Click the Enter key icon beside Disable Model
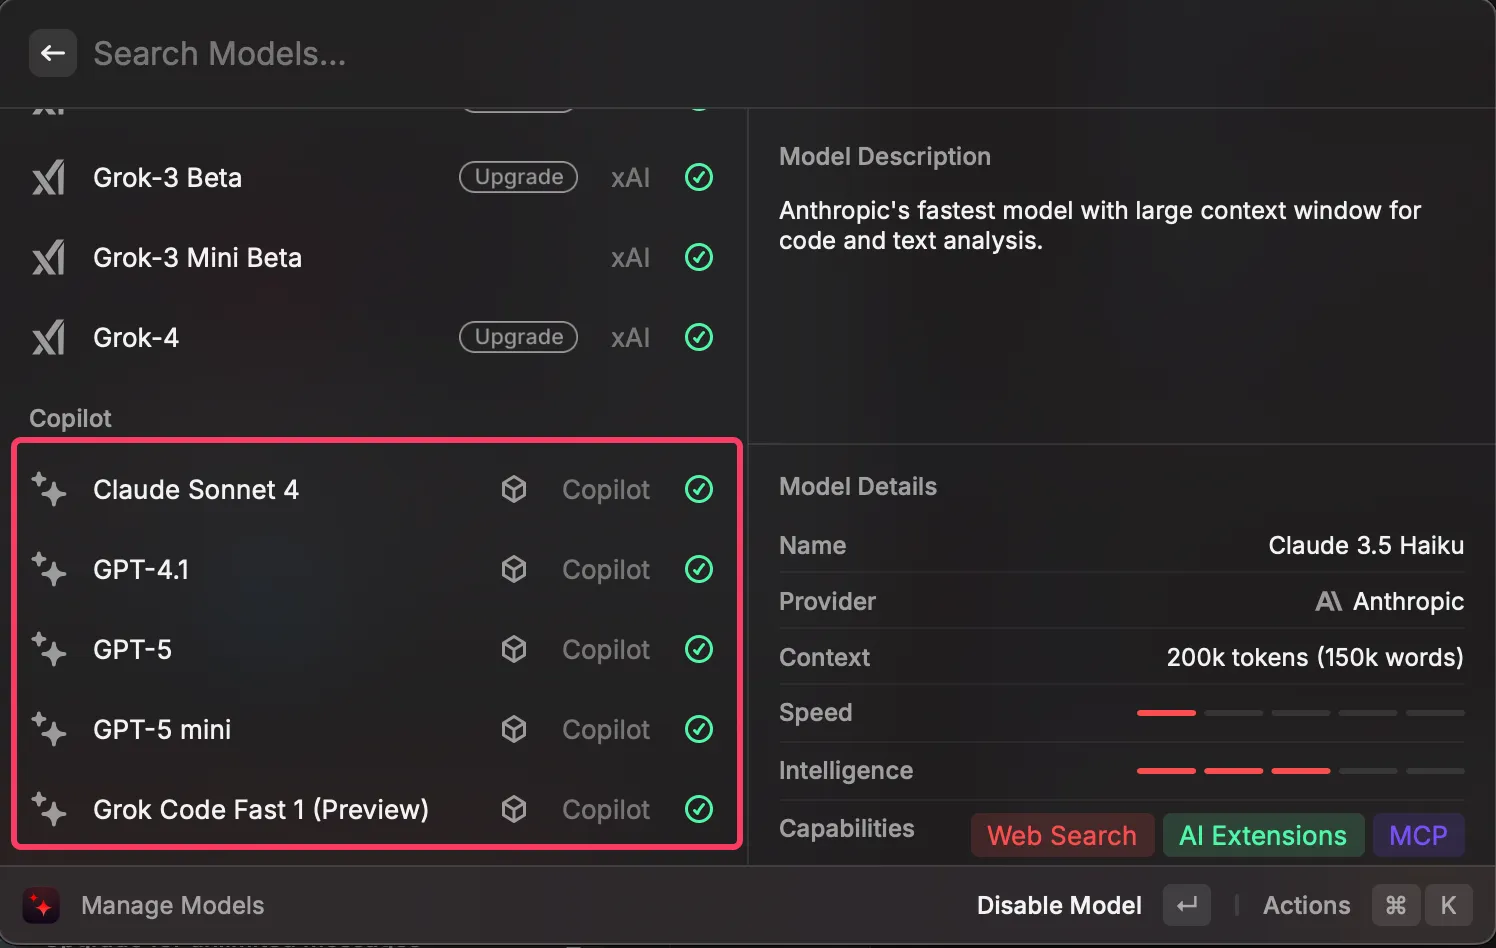 (x=1186, y=905)
